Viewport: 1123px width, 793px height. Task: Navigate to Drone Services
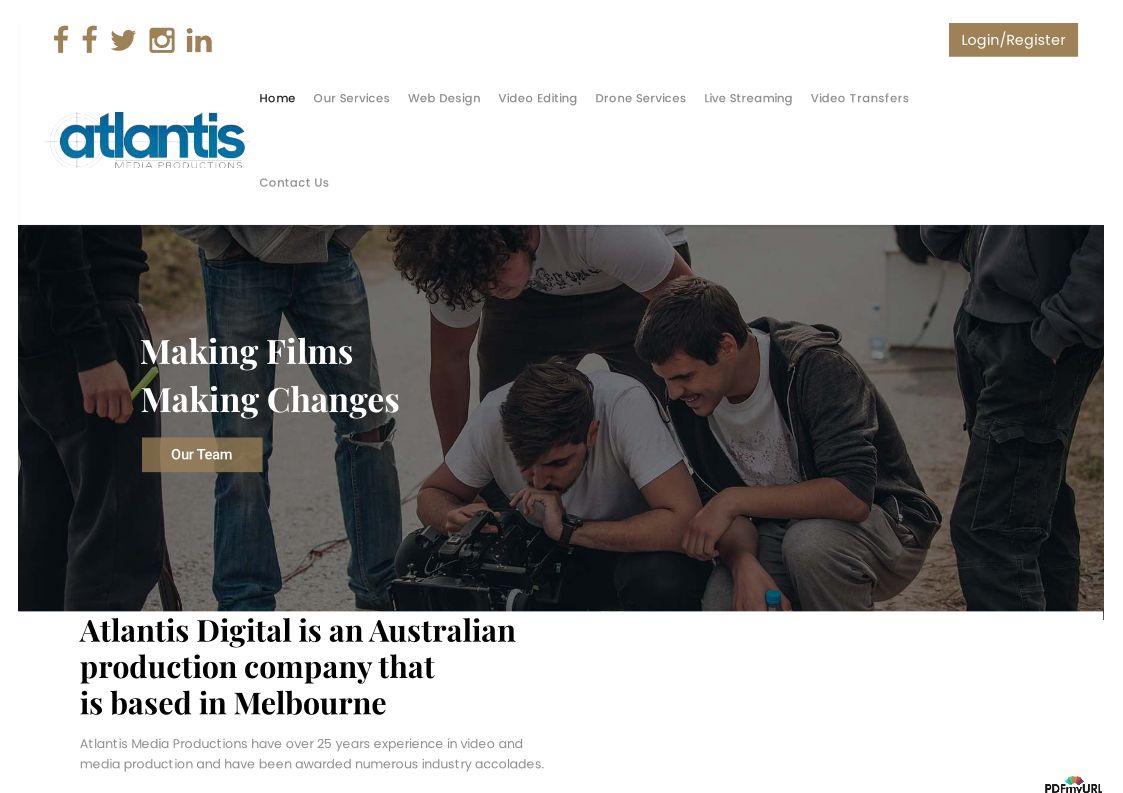640,98
